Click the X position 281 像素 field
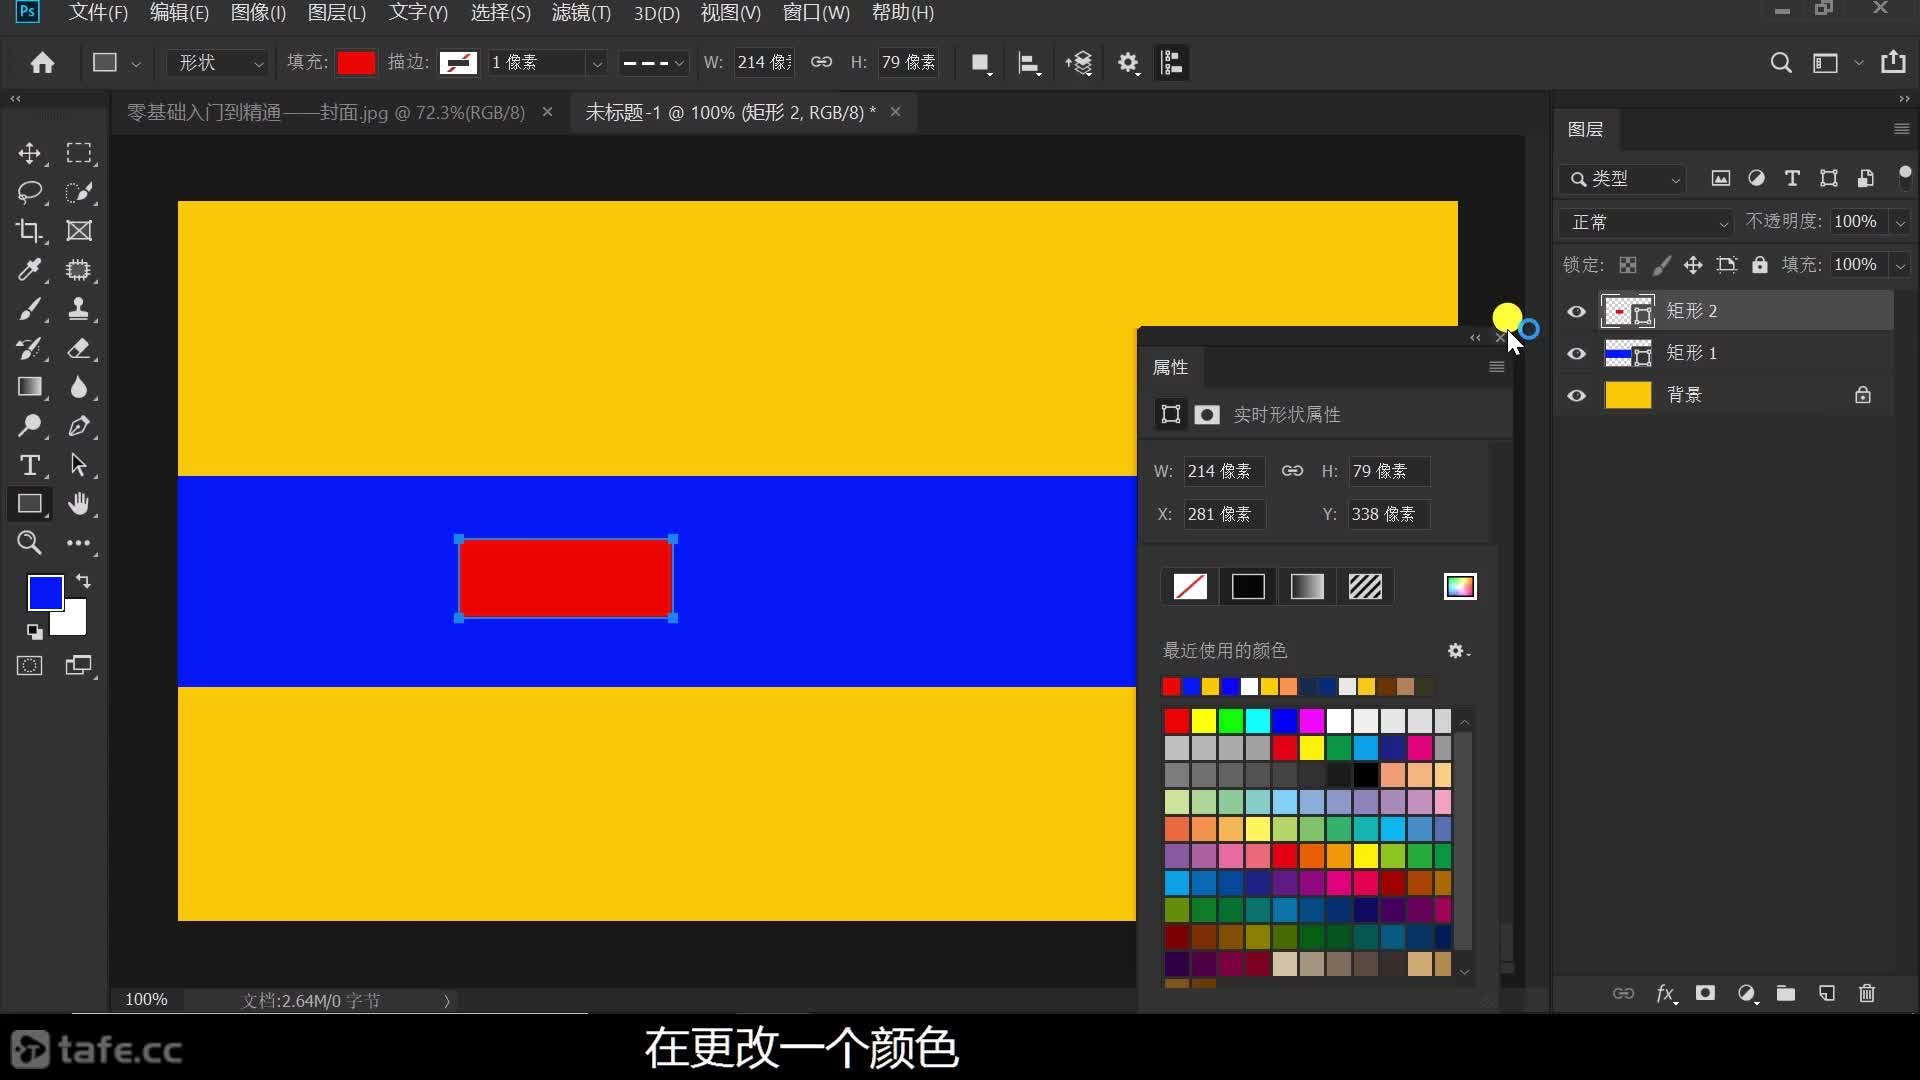Viewport: 1920px width, 1080px height. (1224, 514)
